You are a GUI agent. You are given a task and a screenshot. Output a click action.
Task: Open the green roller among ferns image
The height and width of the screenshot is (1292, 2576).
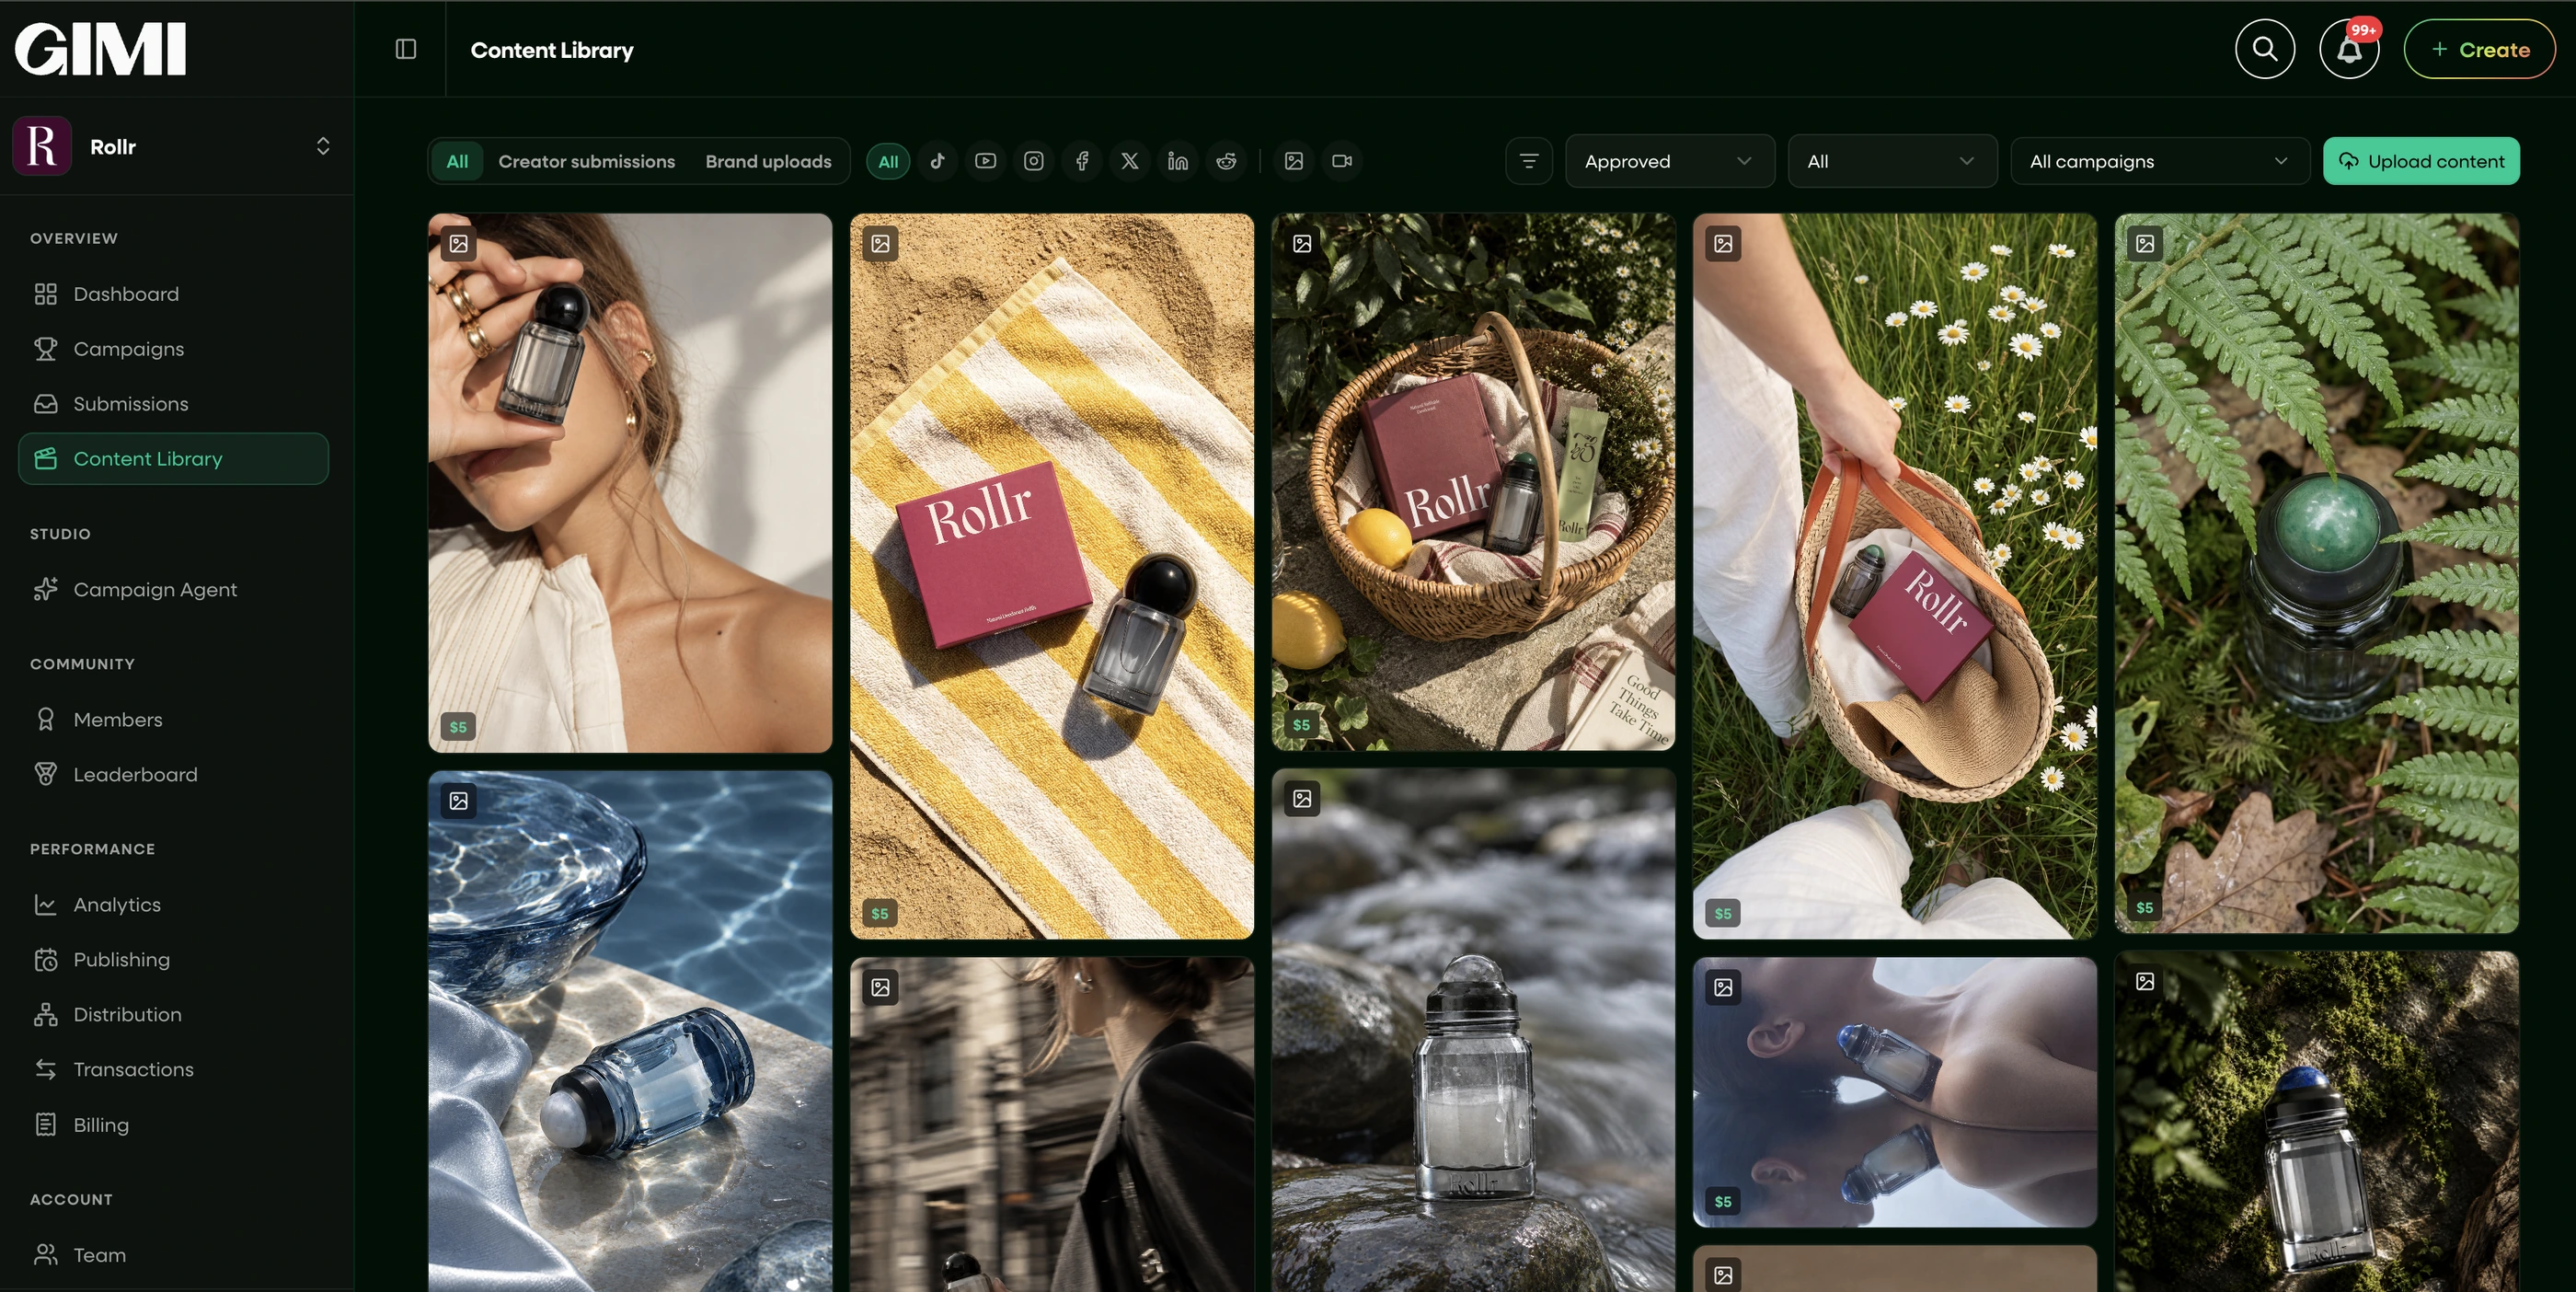pyautogui.click(x=2316, y=573)
